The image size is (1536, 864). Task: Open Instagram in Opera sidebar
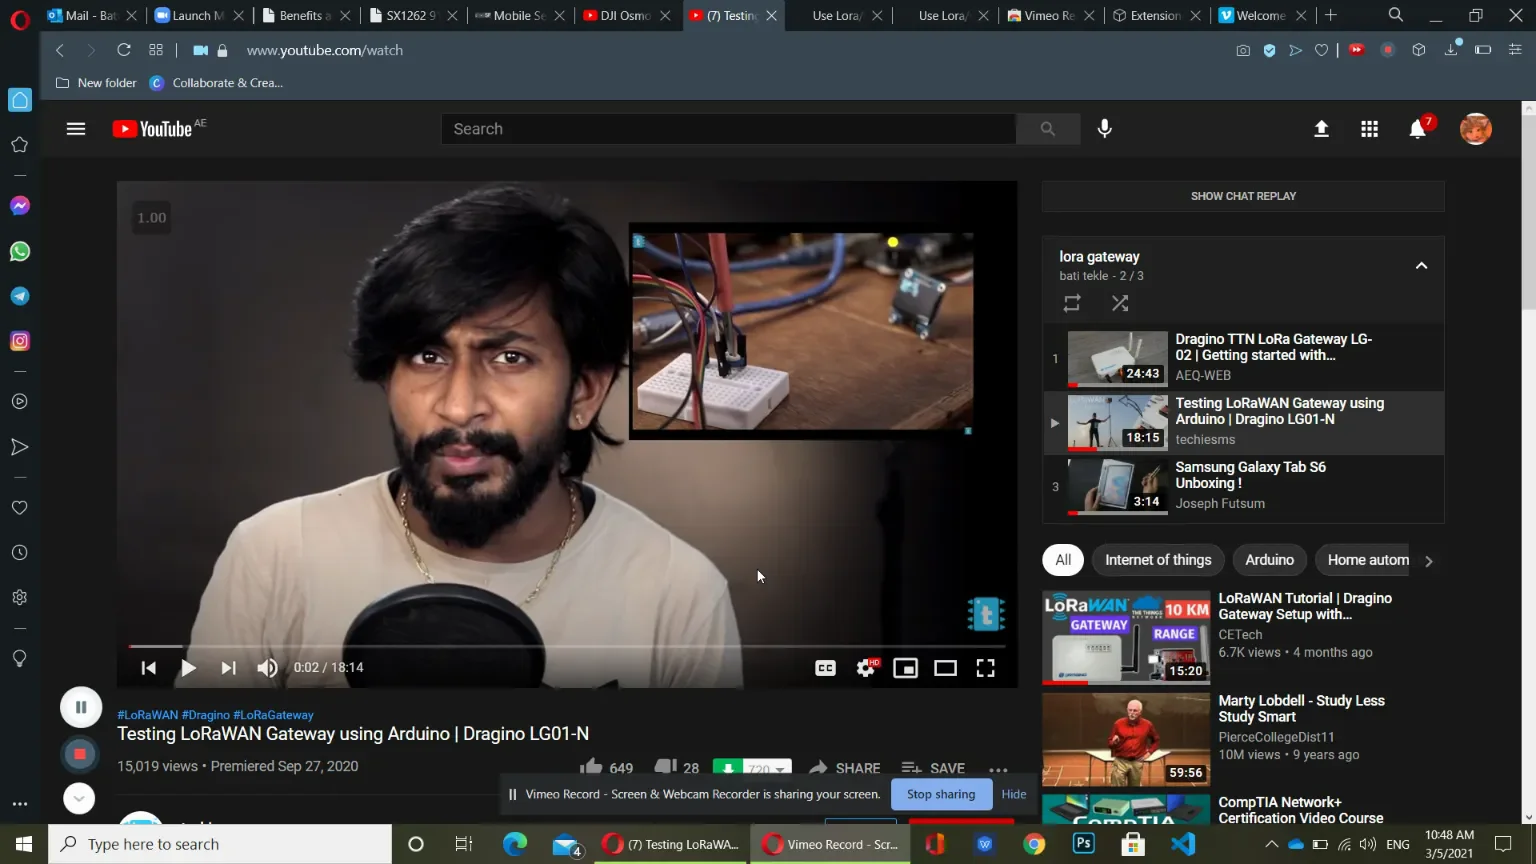[20, 341]
